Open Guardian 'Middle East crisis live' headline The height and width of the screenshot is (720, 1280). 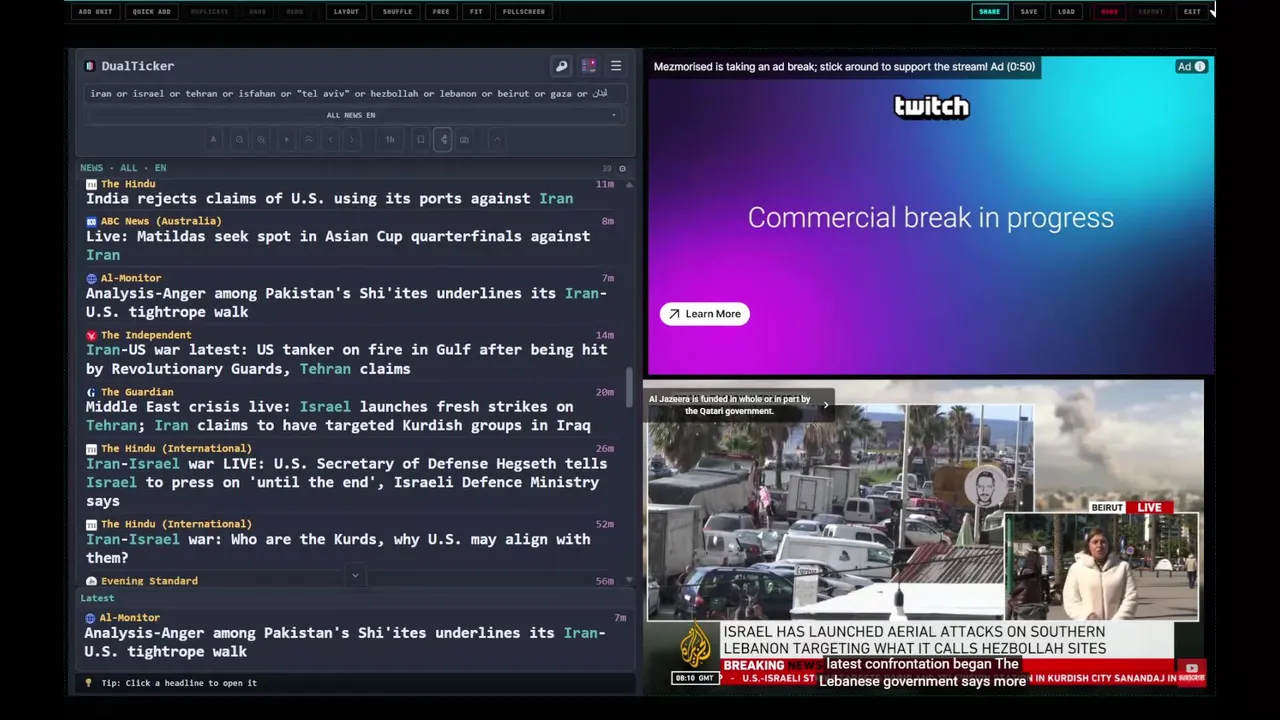coord(338,416)
